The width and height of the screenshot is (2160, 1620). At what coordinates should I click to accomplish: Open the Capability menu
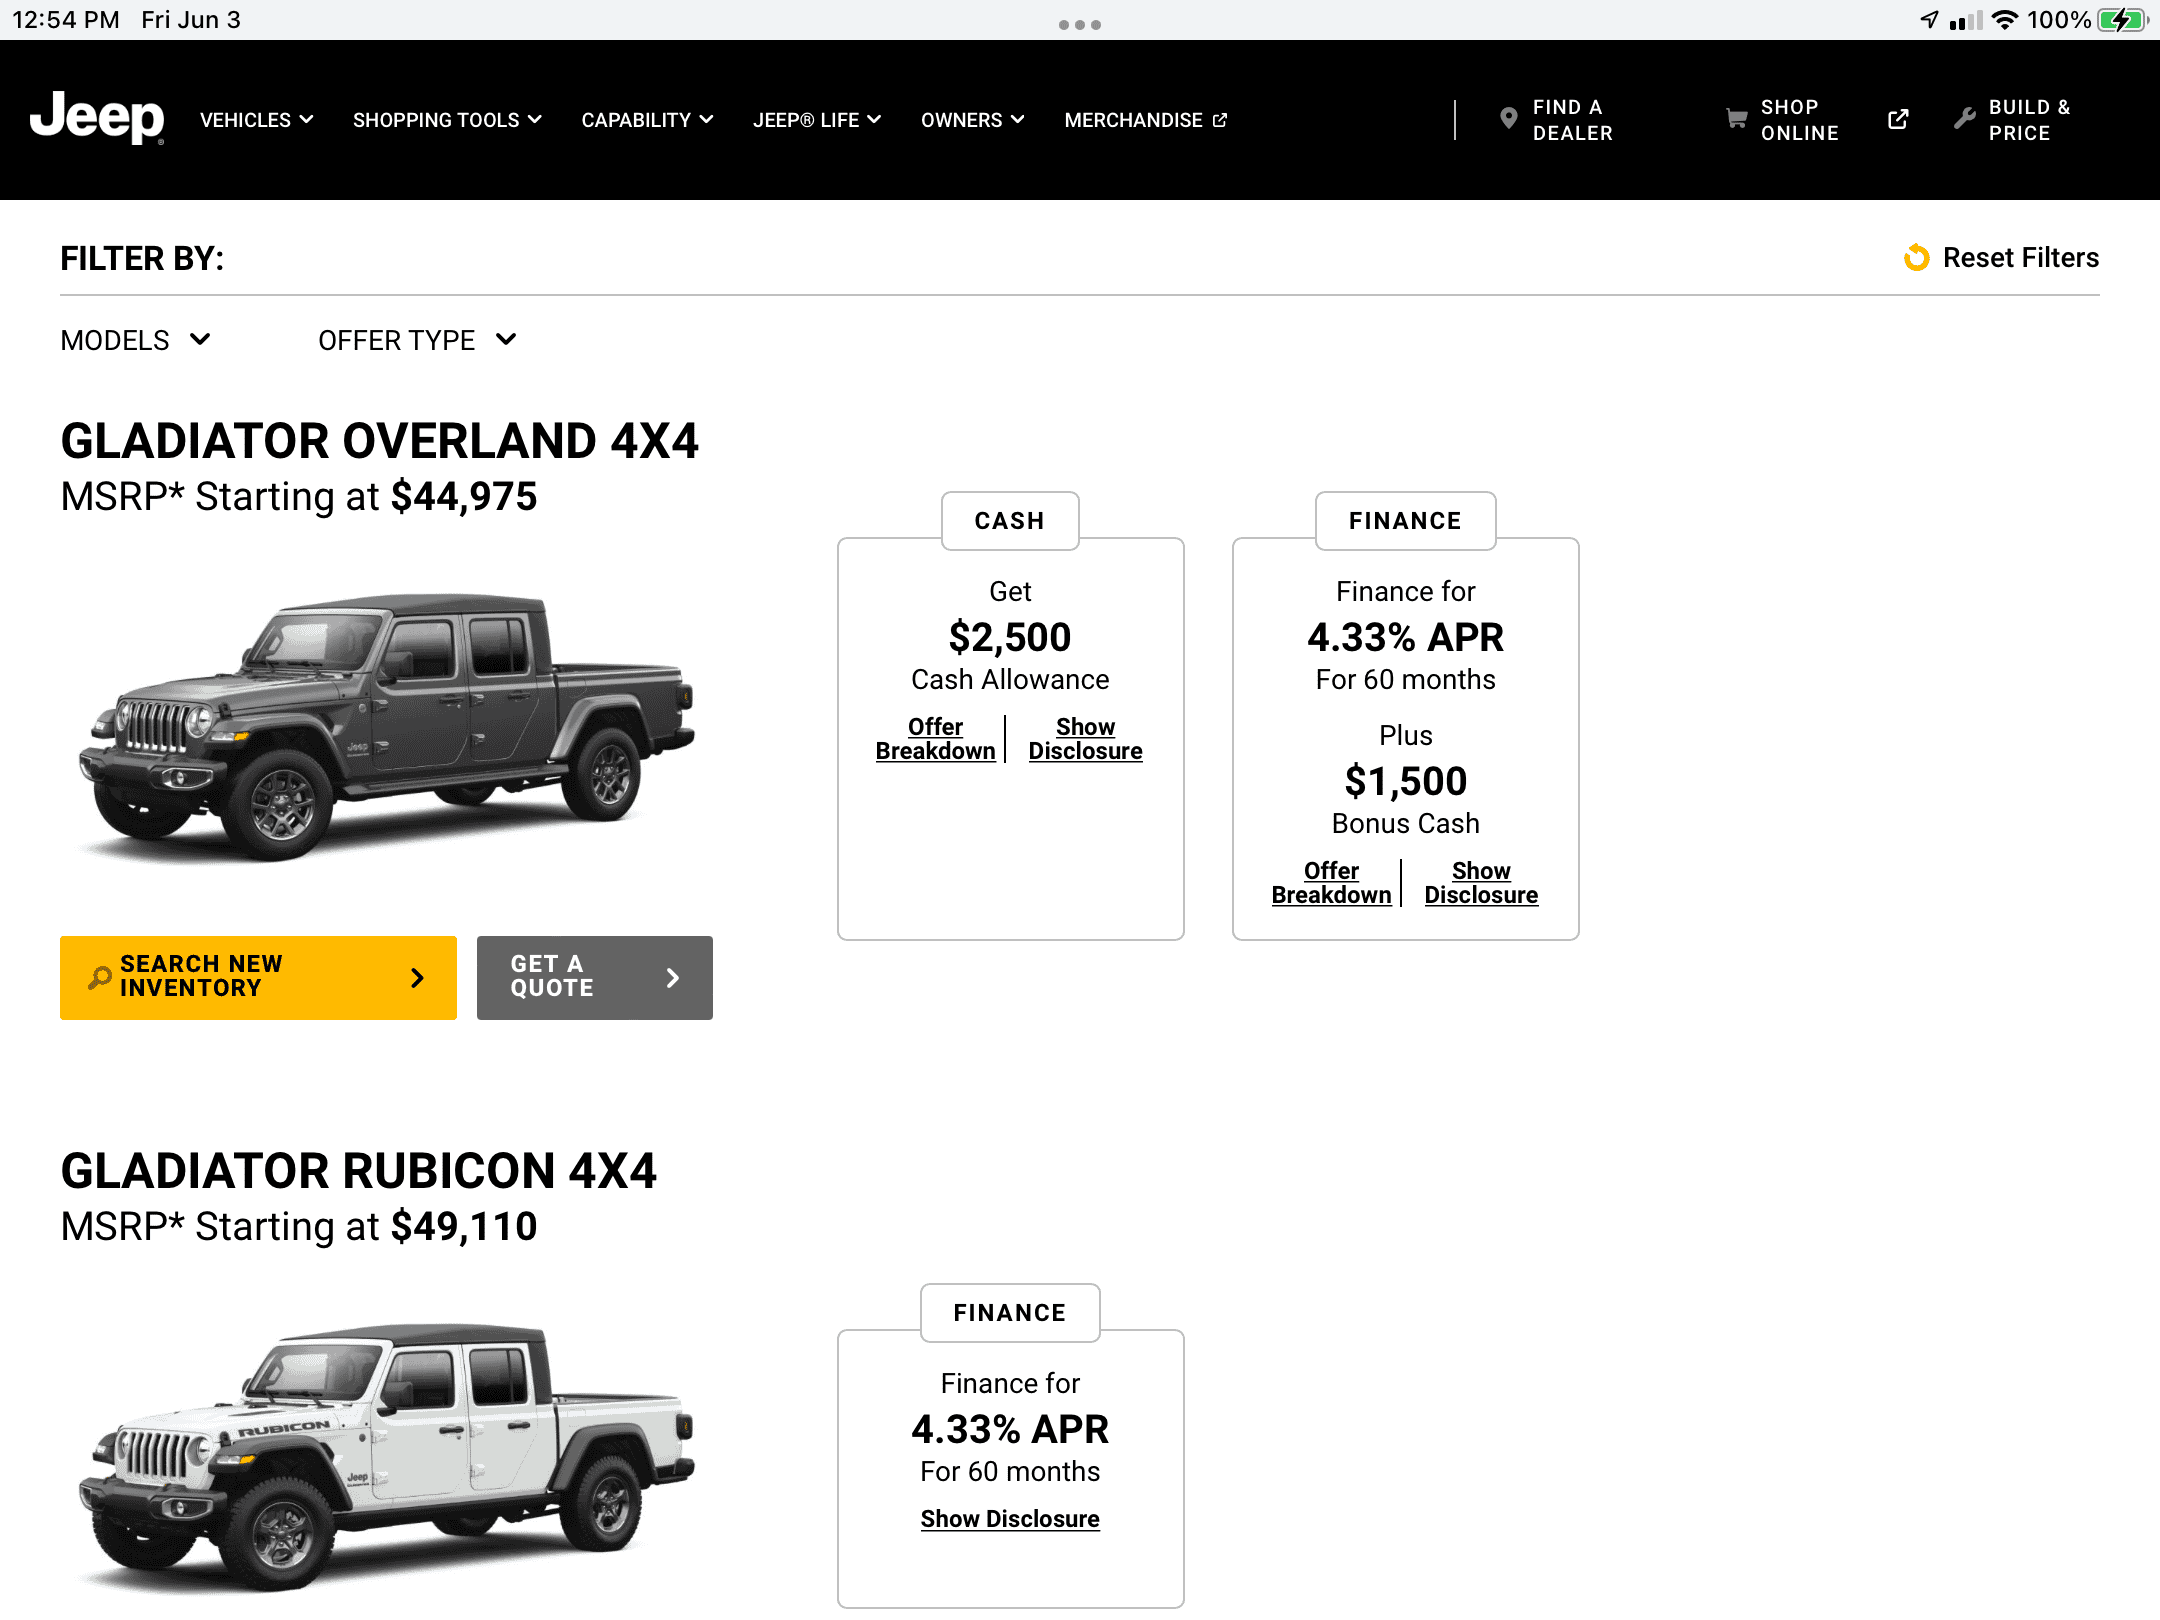pyautogui.click(x=647, y=120)
